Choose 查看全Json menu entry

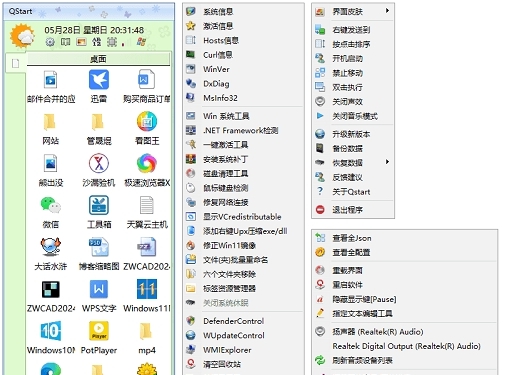(x=405, y=238)
